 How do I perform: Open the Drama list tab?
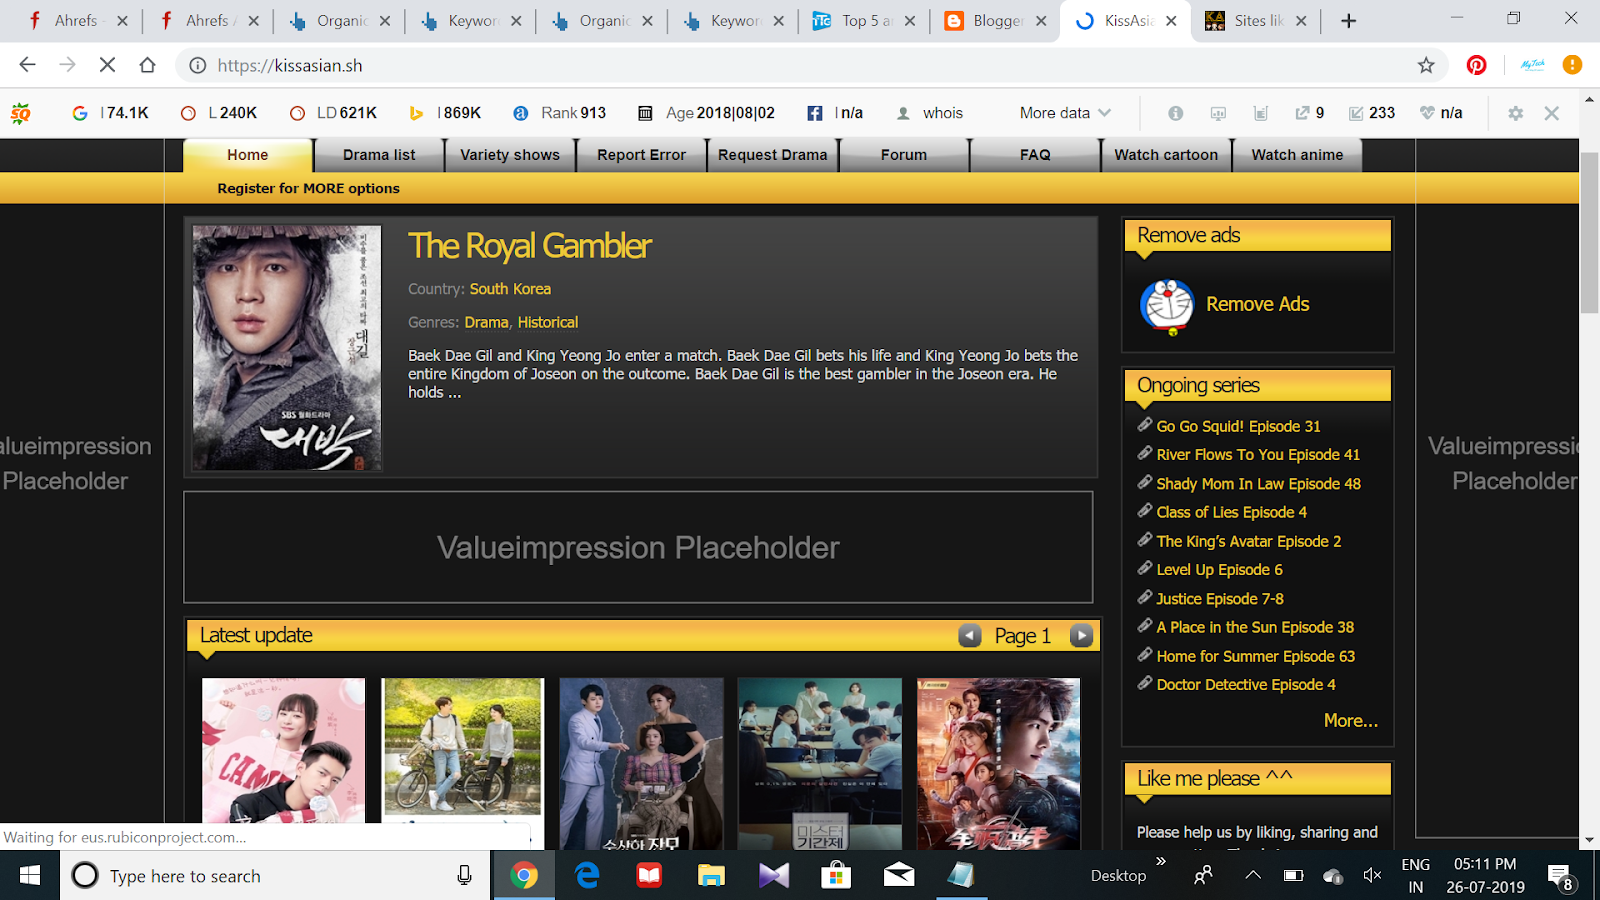tap(379, 155)
